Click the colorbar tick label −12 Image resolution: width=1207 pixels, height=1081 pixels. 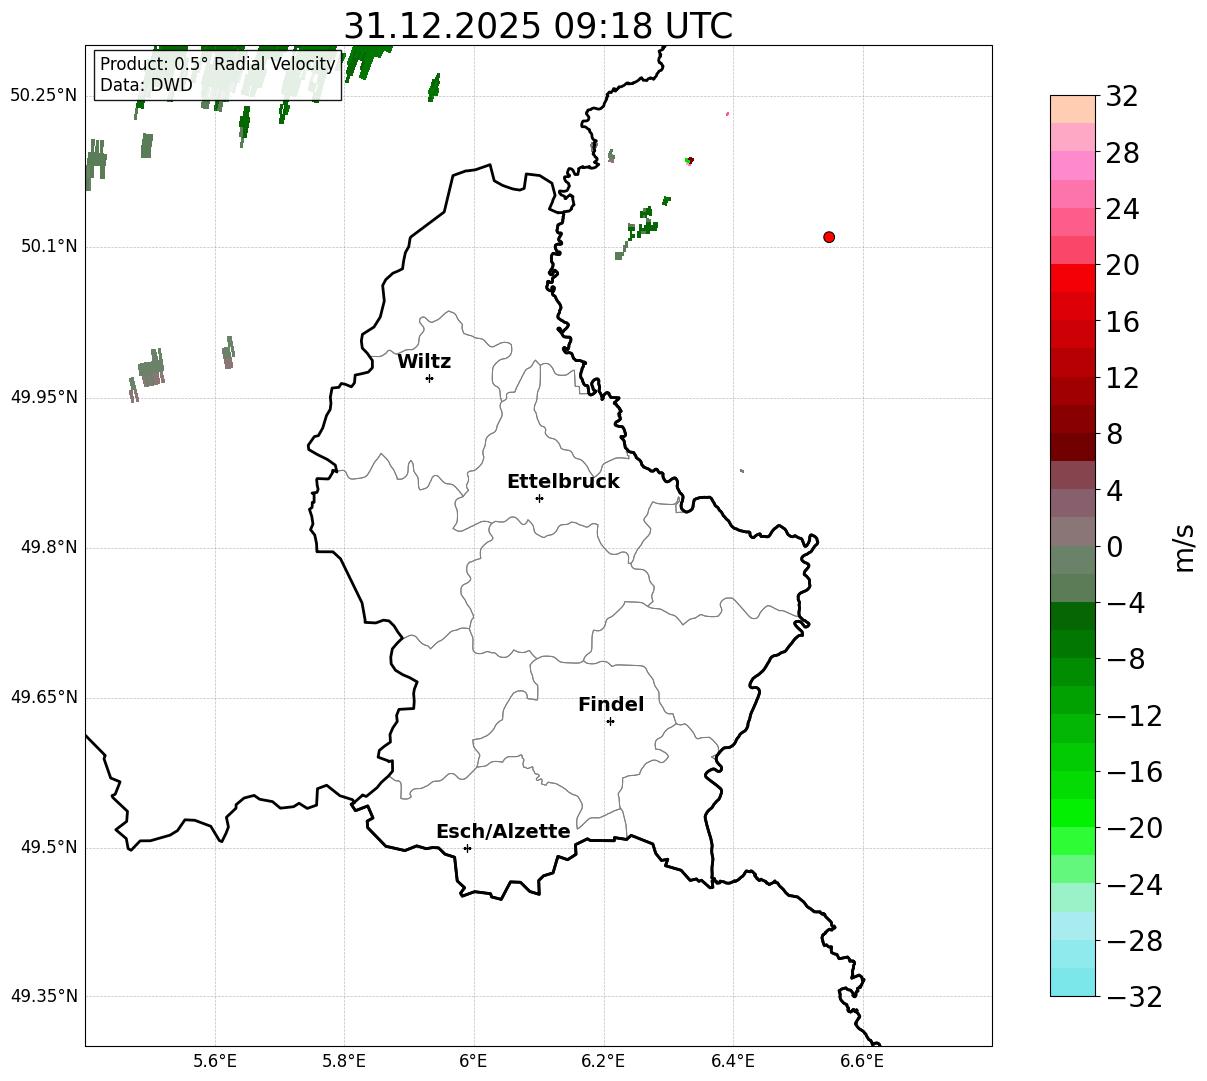point(1134,716)
